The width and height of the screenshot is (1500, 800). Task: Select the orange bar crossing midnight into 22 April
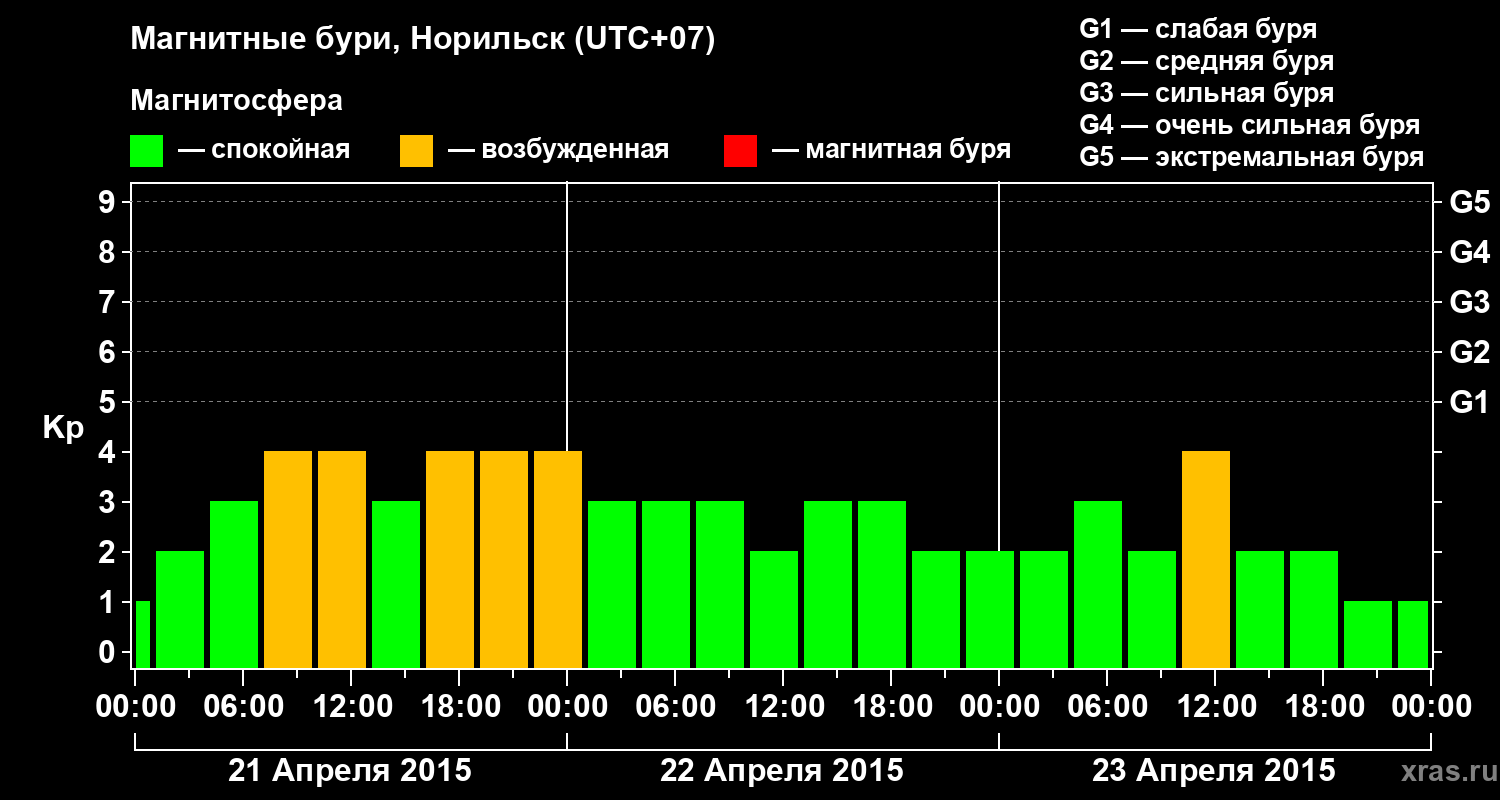[x=558, y=559]
